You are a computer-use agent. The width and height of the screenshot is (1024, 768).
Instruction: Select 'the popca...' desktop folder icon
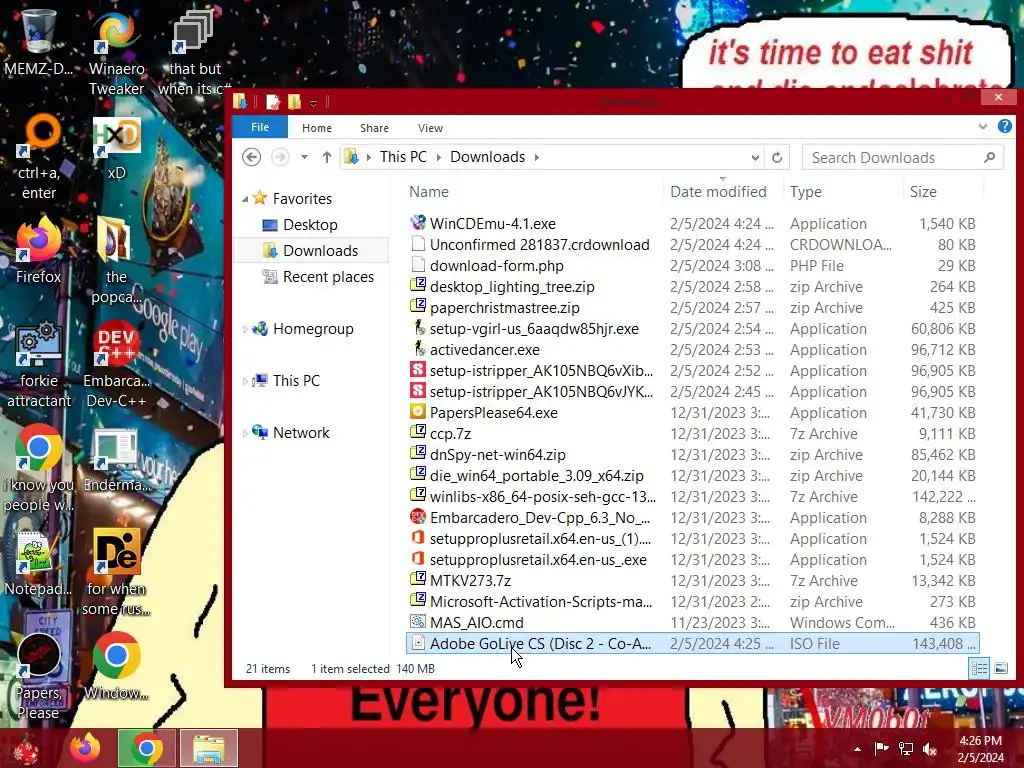tap(116, 261)
